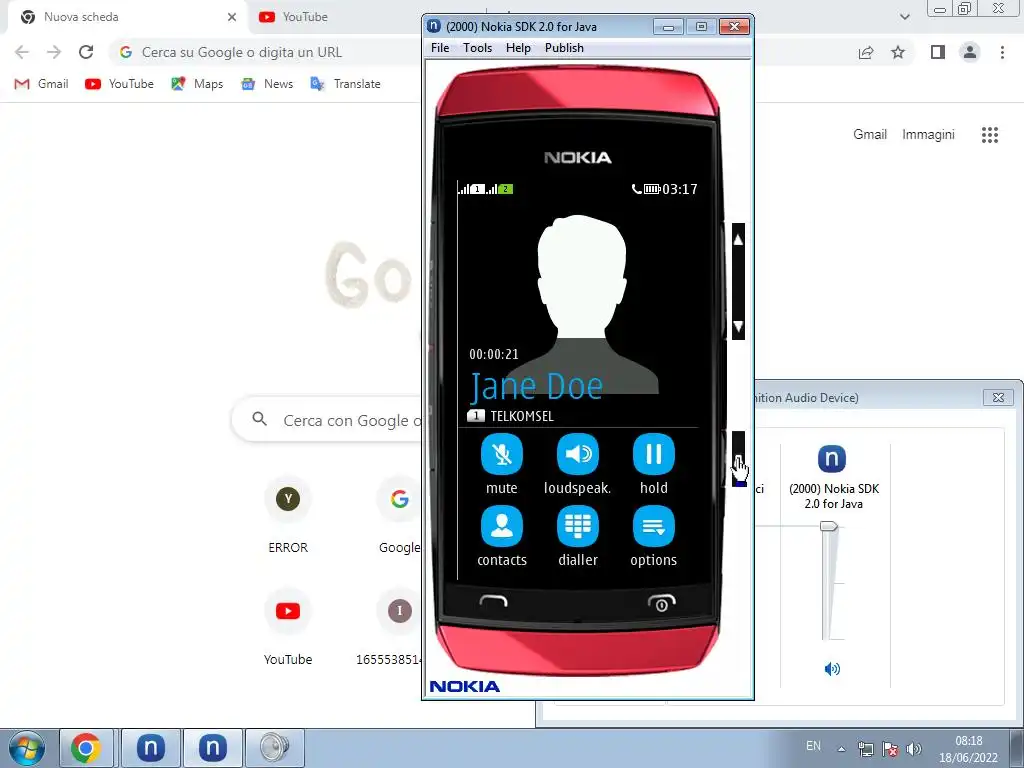Open the dialler keypad icon
Image resolution: width=1024 pixels, height=768 pixels.
pos(578,526)
